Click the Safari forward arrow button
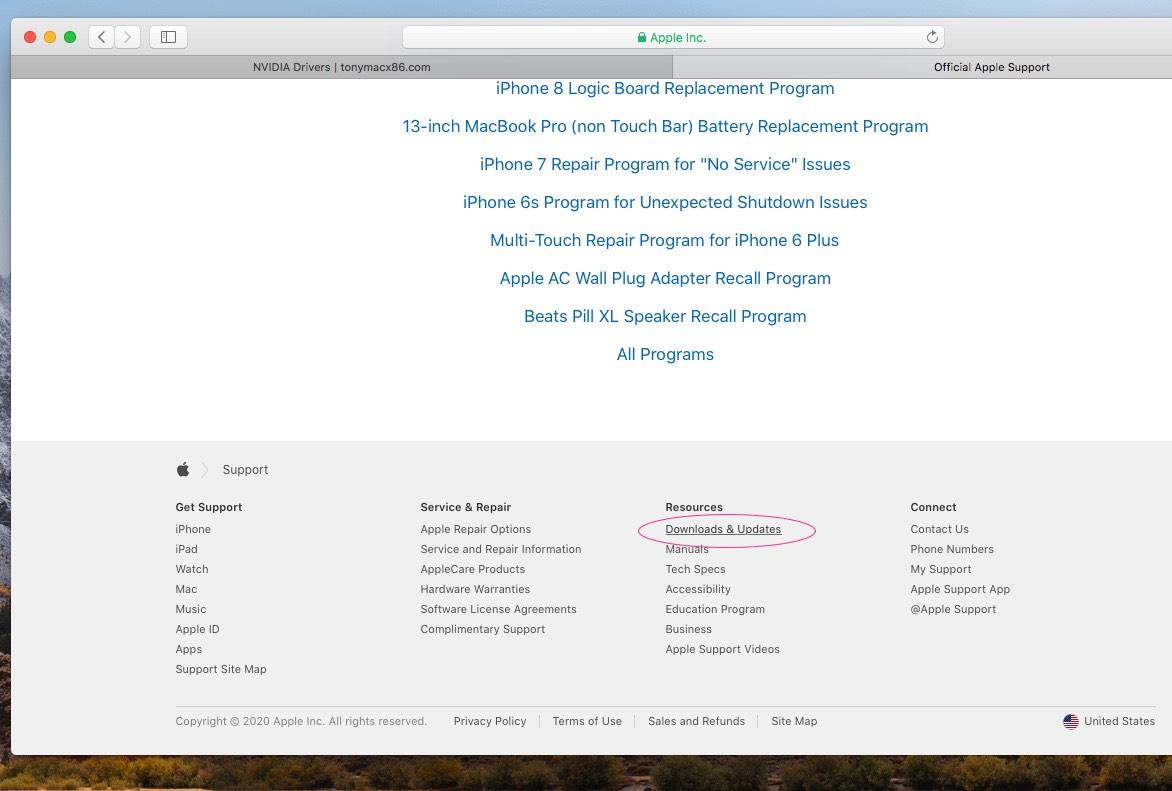The image size is (1172, 791). tap(127, 37)
